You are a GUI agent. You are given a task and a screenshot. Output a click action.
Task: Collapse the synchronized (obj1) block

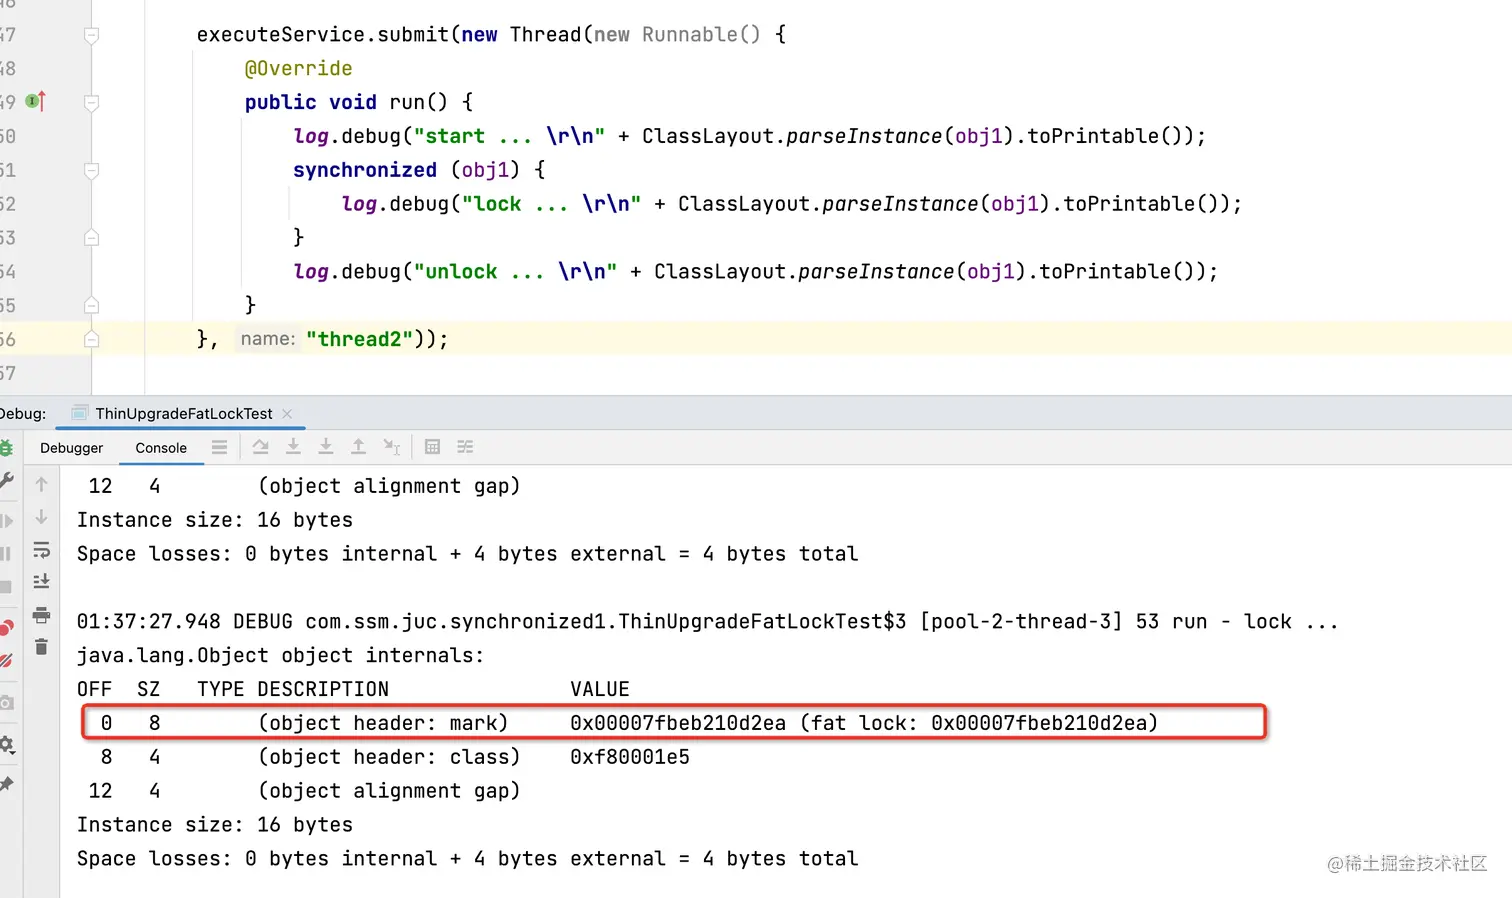click(x=91, y=170)
